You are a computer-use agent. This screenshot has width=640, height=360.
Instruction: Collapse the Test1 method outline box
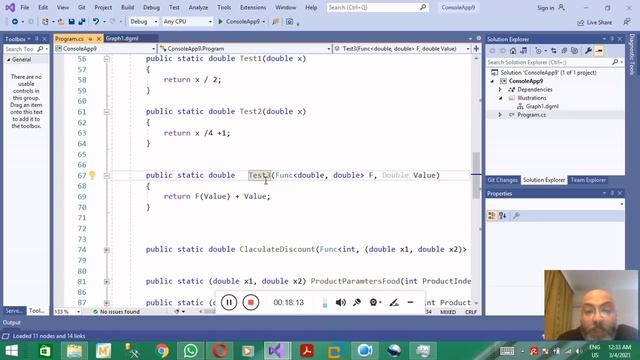(107, 59)
